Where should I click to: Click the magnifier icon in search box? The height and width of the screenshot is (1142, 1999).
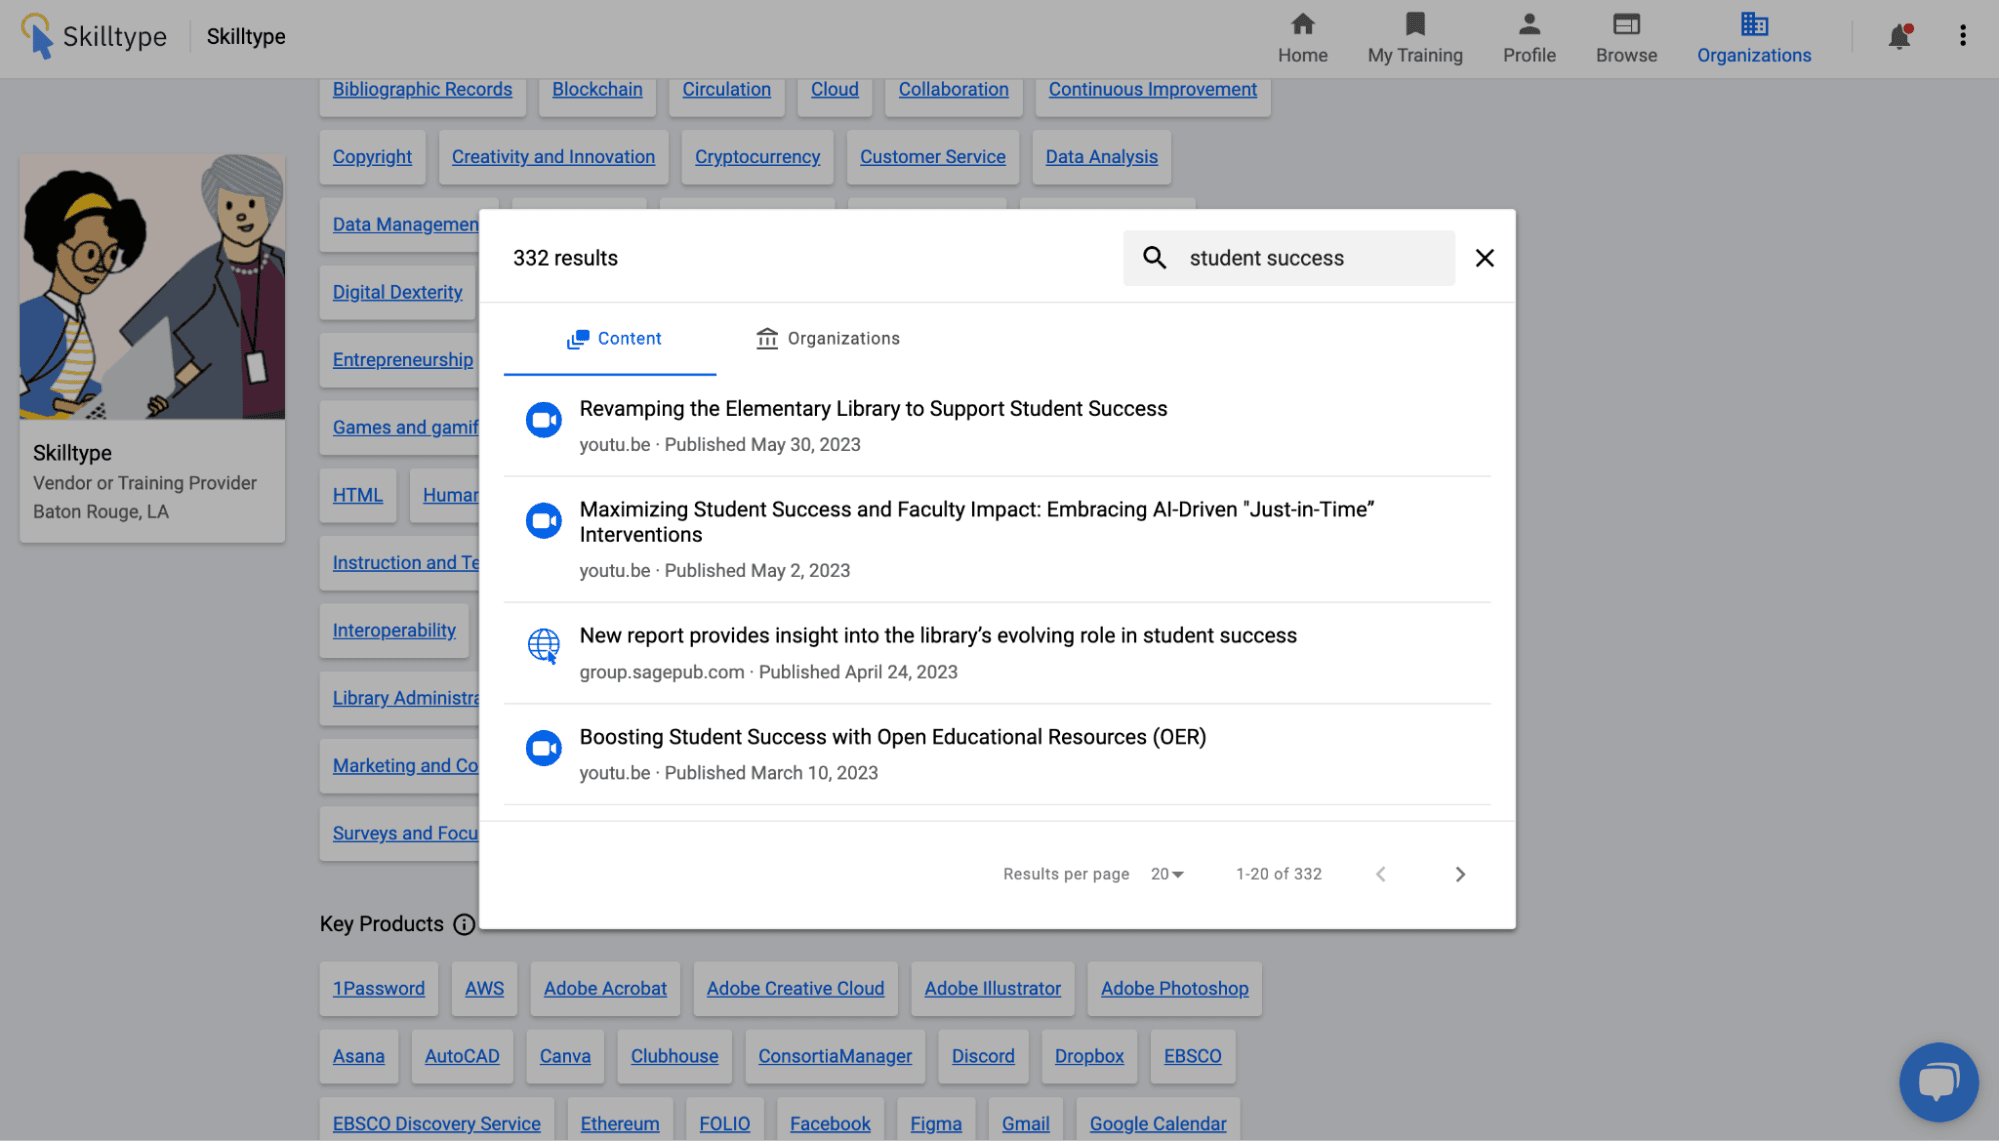[1154, 258]
